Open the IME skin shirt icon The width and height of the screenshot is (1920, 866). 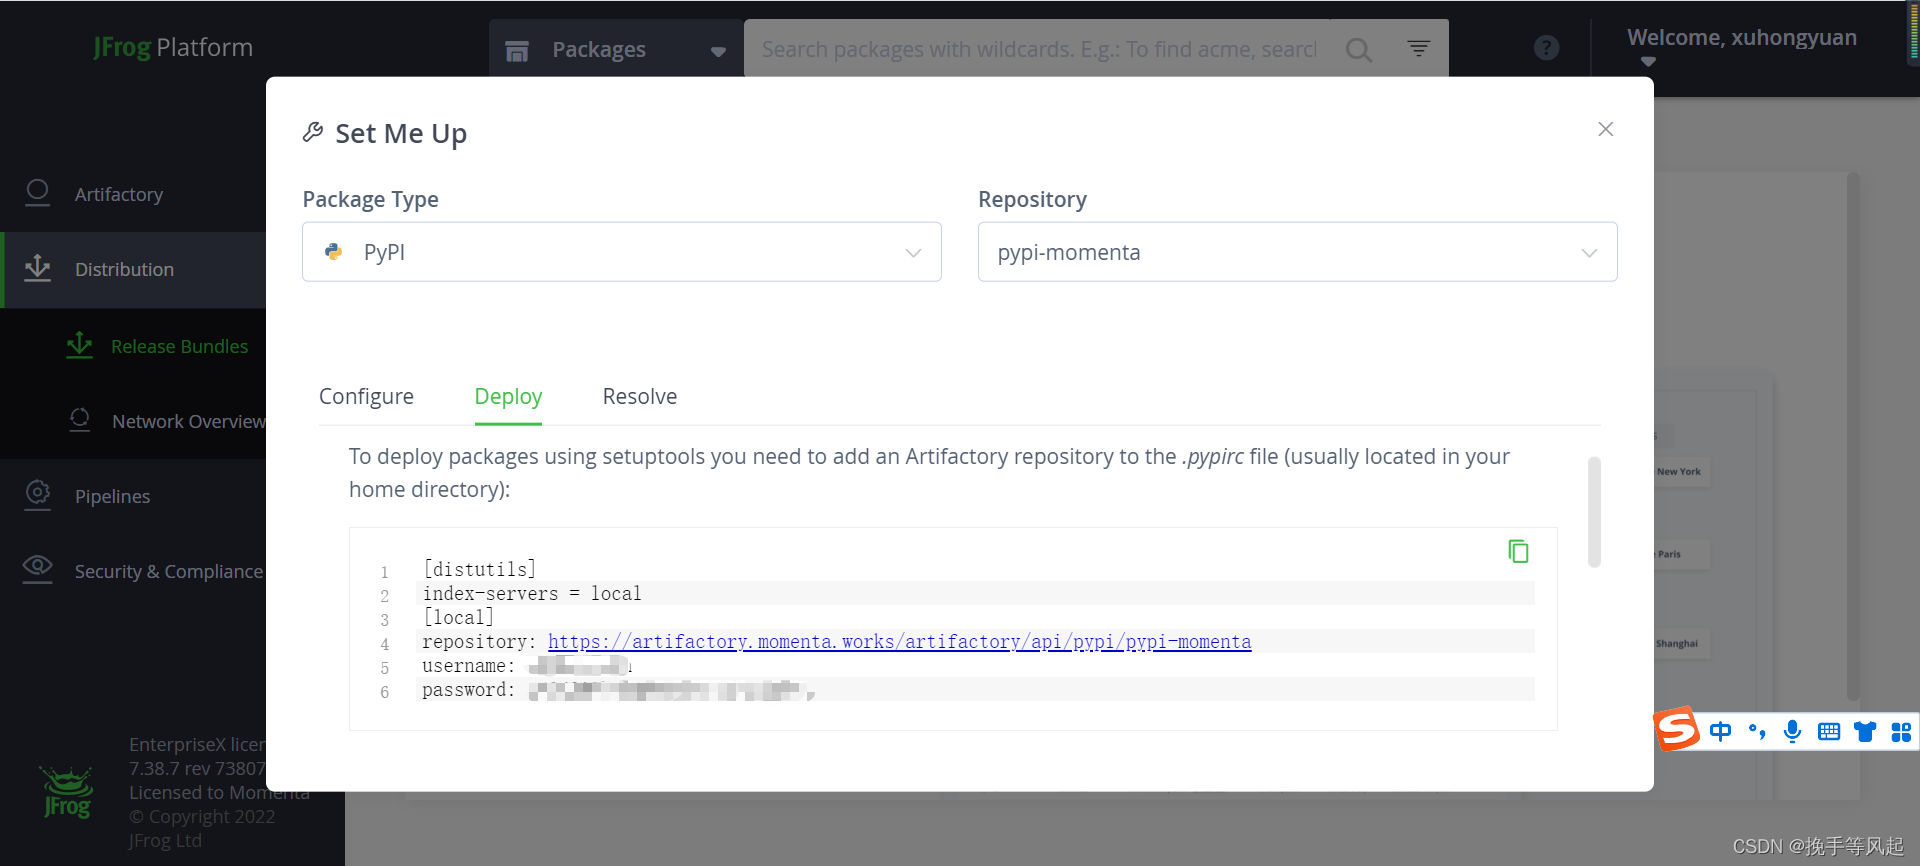point(1864,731)
